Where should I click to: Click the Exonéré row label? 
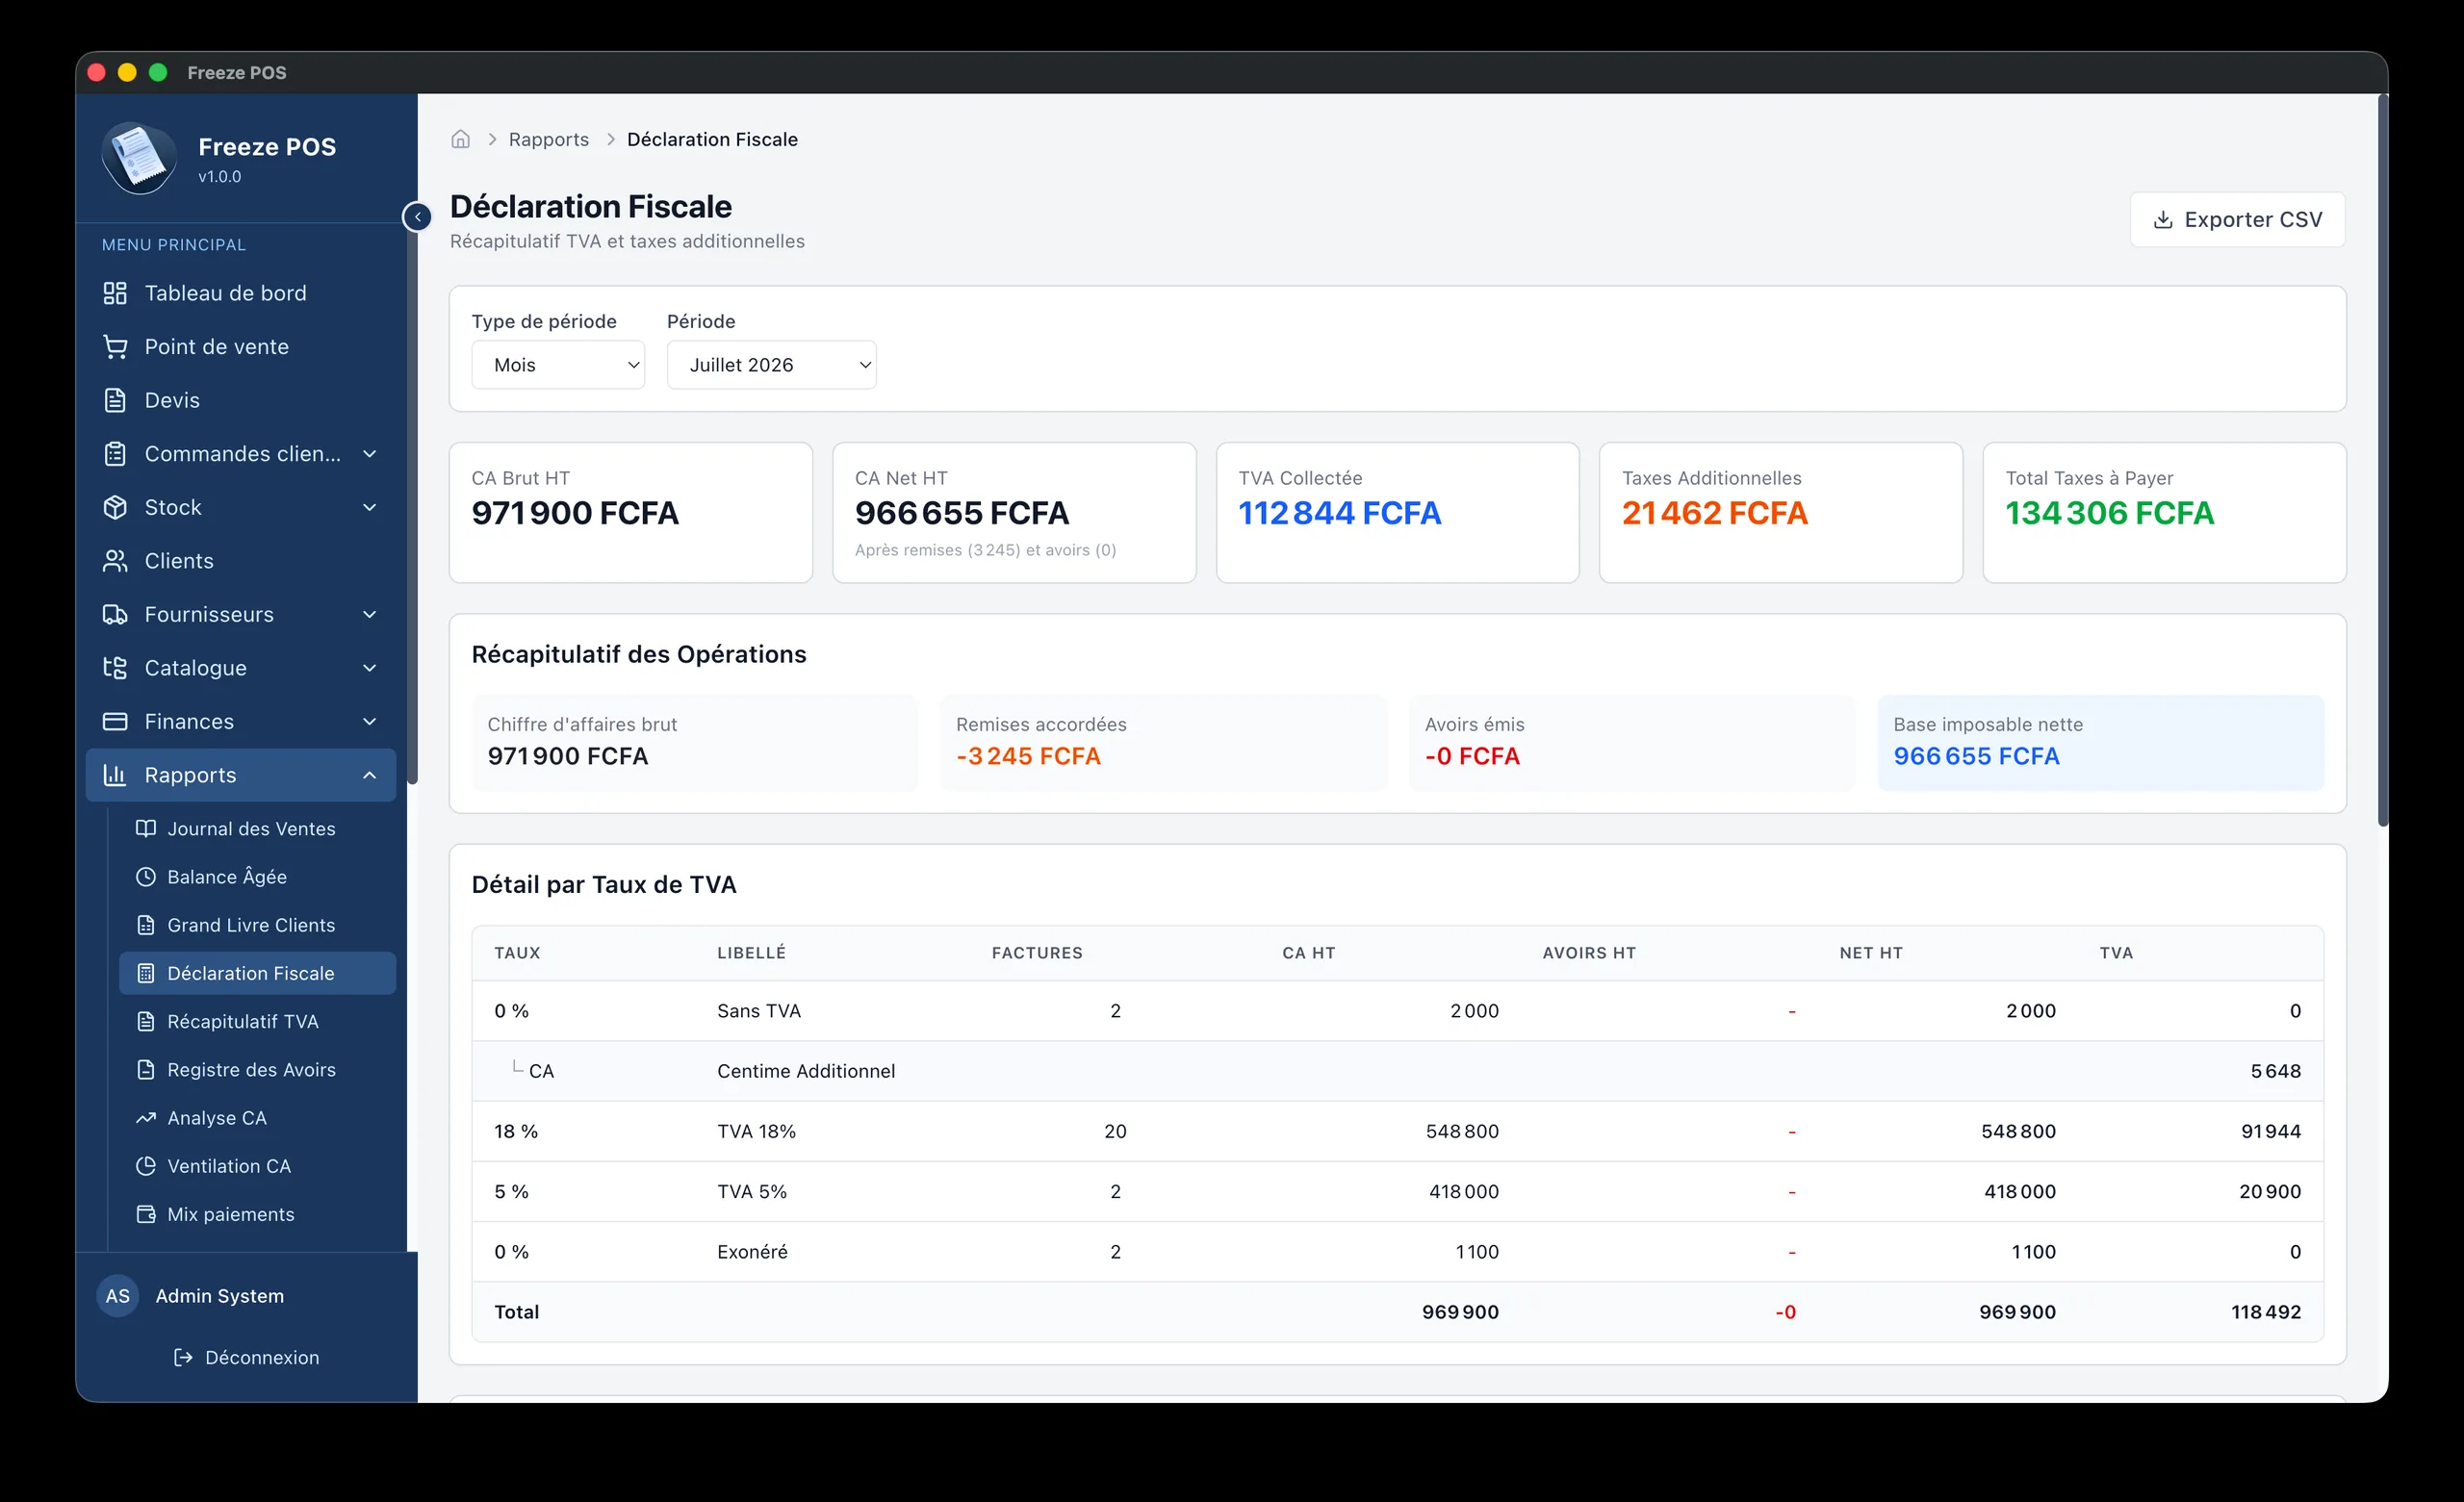click(x=752, y=1251)
